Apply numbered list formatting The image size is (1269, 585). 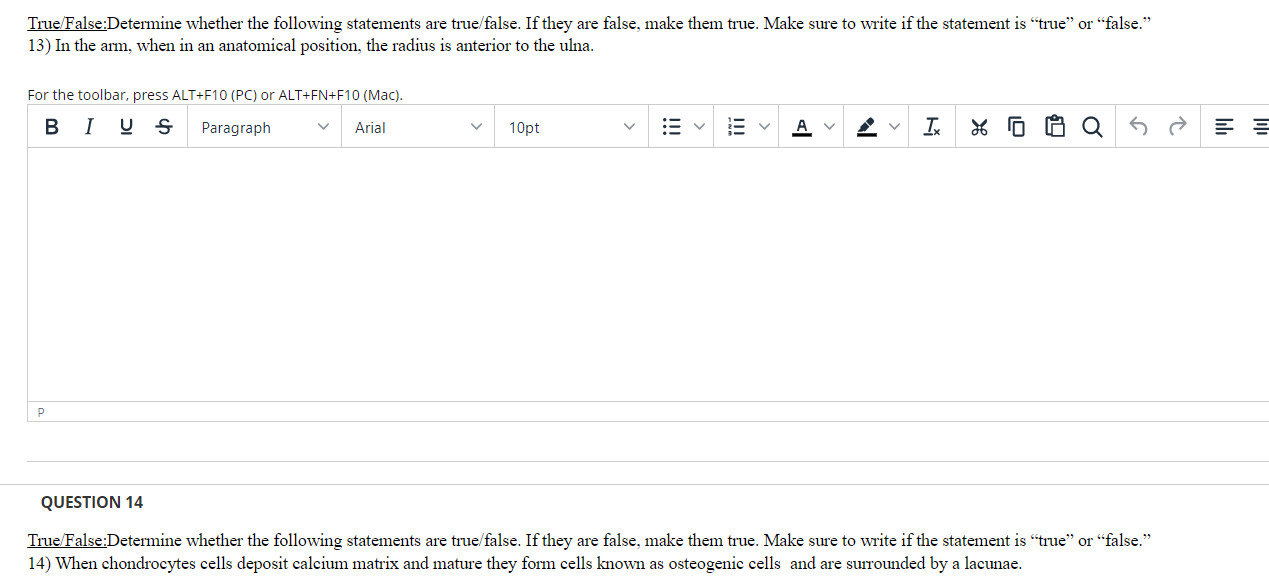coord(737,127)
